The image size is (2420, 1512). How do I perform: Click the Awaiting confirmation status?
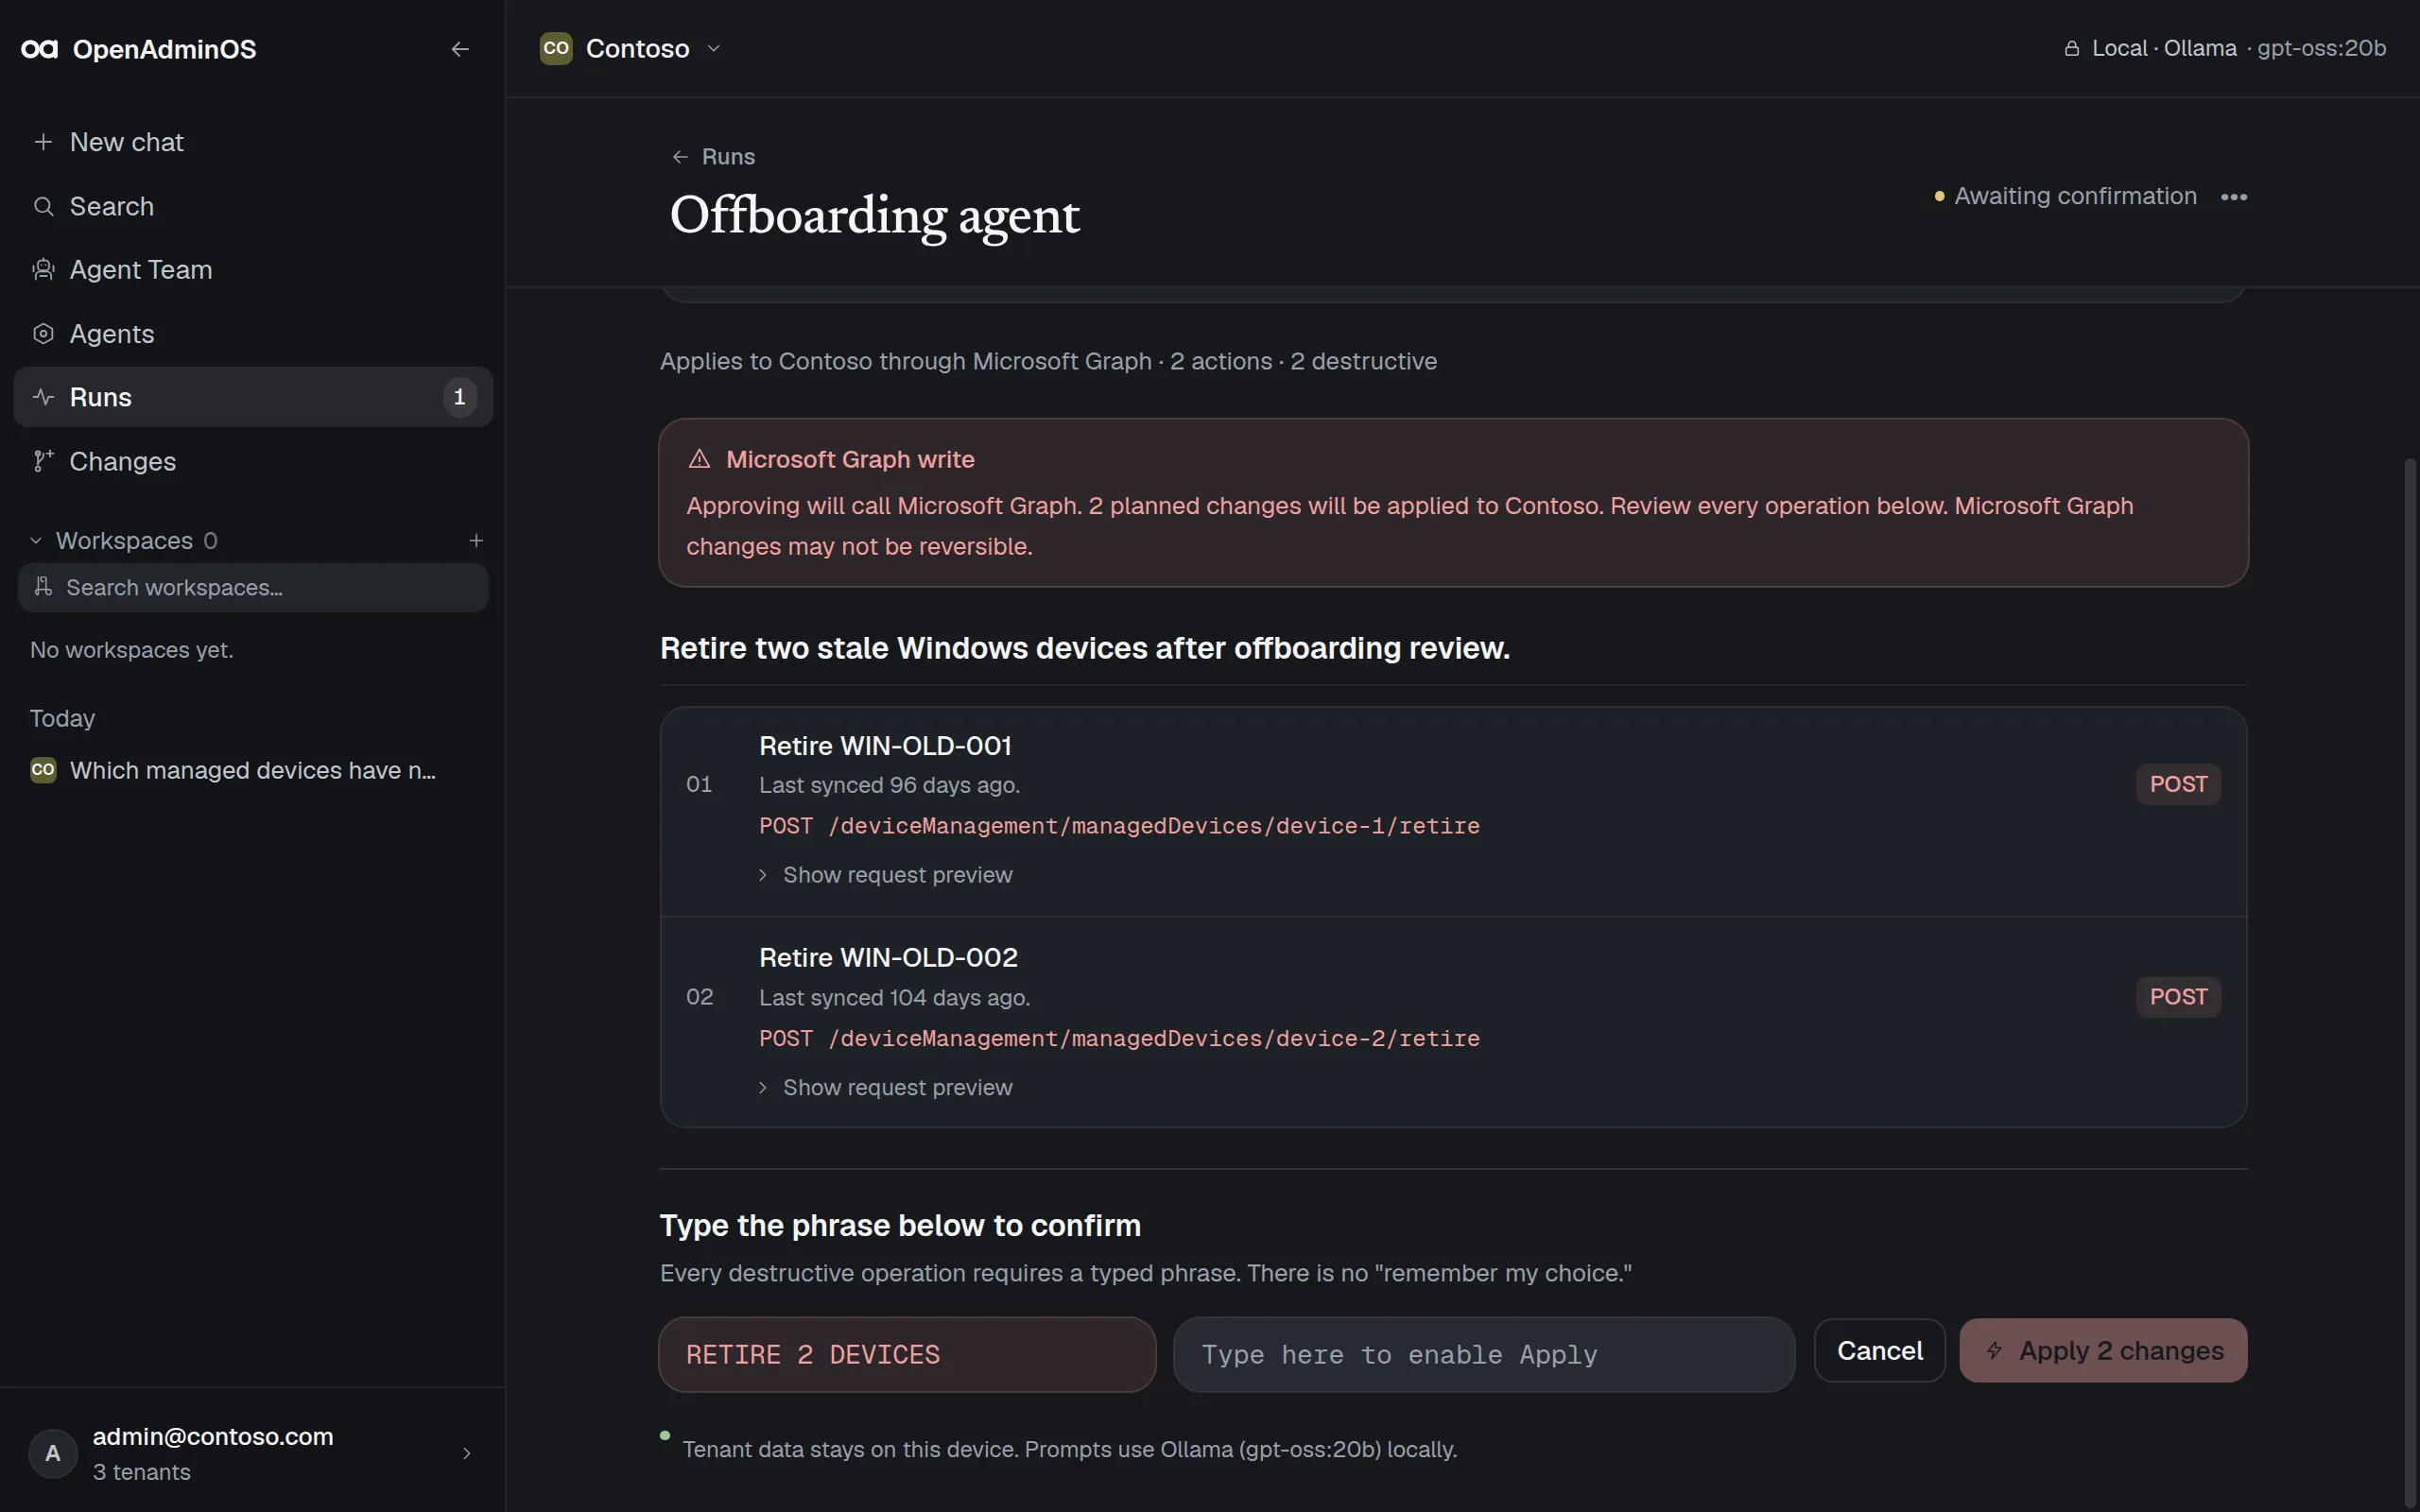coord(2065,196)
